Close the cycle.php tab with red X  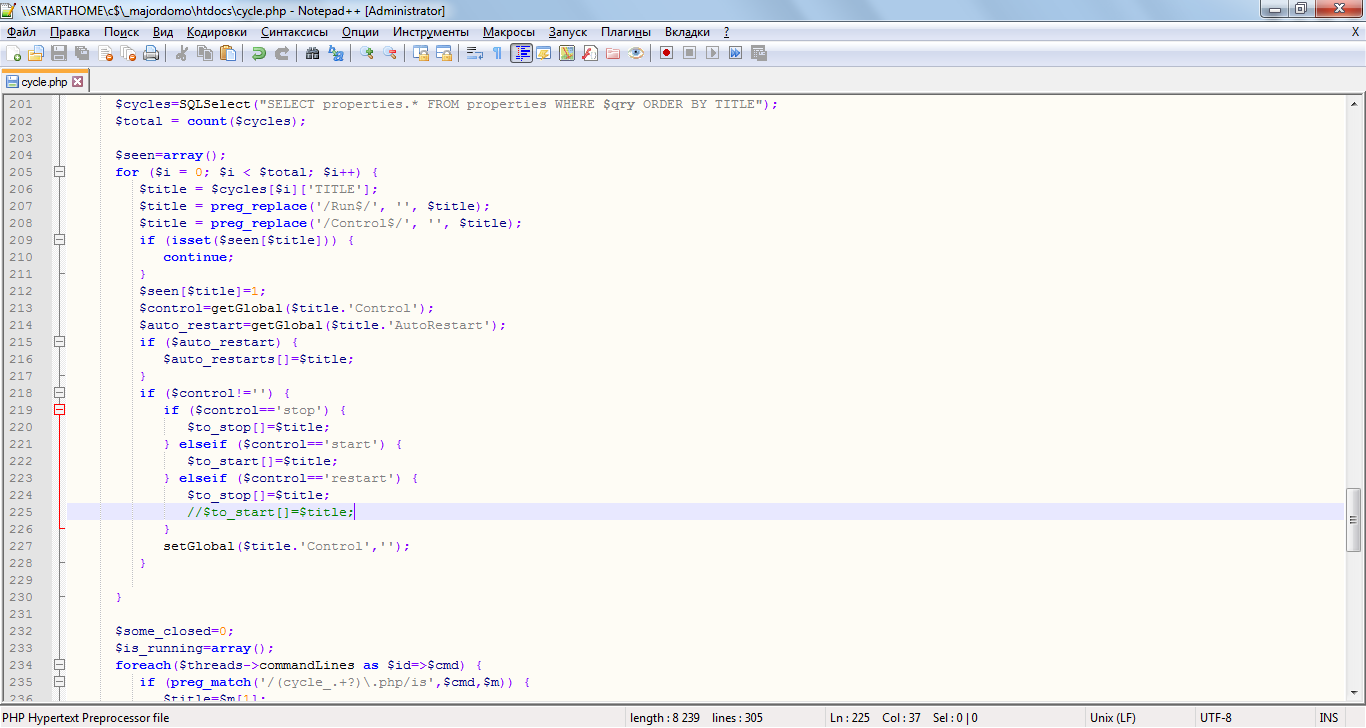pos(78,82)
